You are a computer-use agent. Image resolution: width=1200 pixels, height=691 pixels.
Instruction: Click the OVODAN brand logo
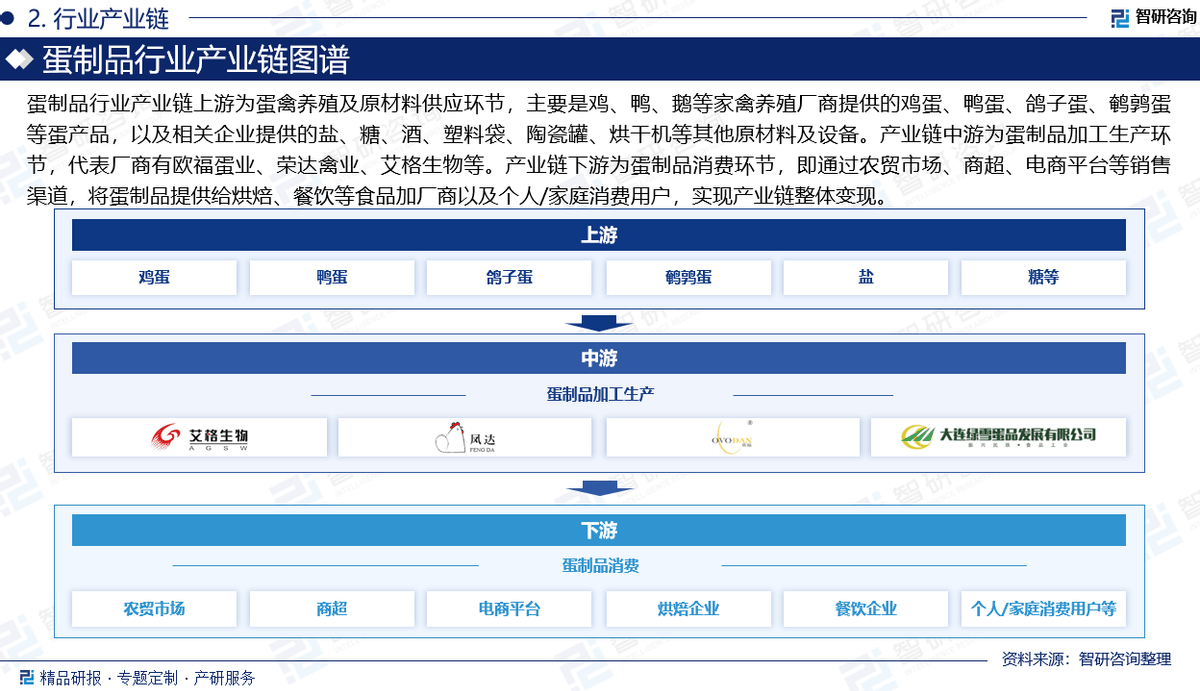tap(732, 437)
